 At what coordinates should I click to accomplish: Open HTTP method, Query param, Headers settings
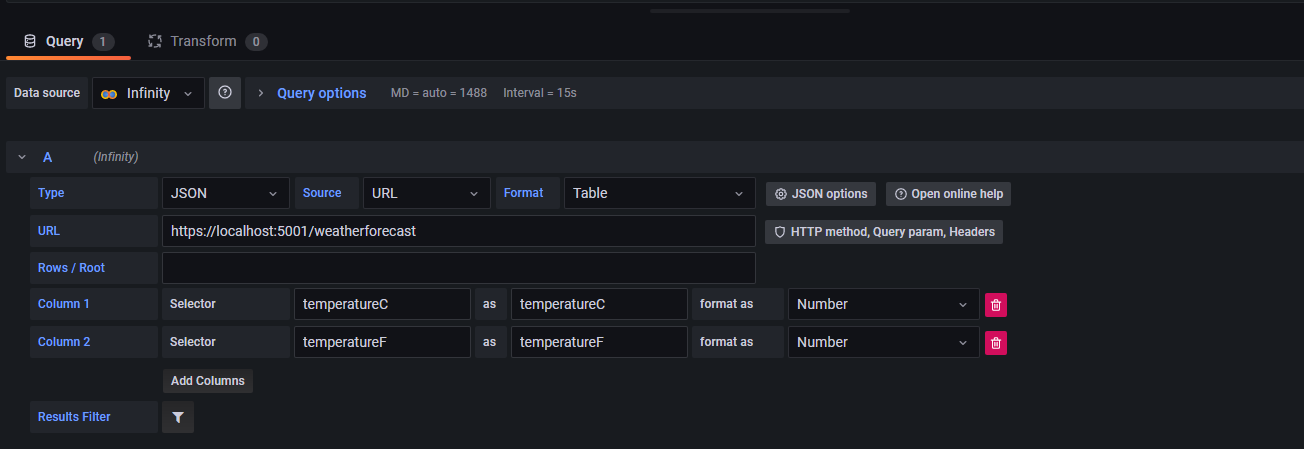(x=884, y=232)
